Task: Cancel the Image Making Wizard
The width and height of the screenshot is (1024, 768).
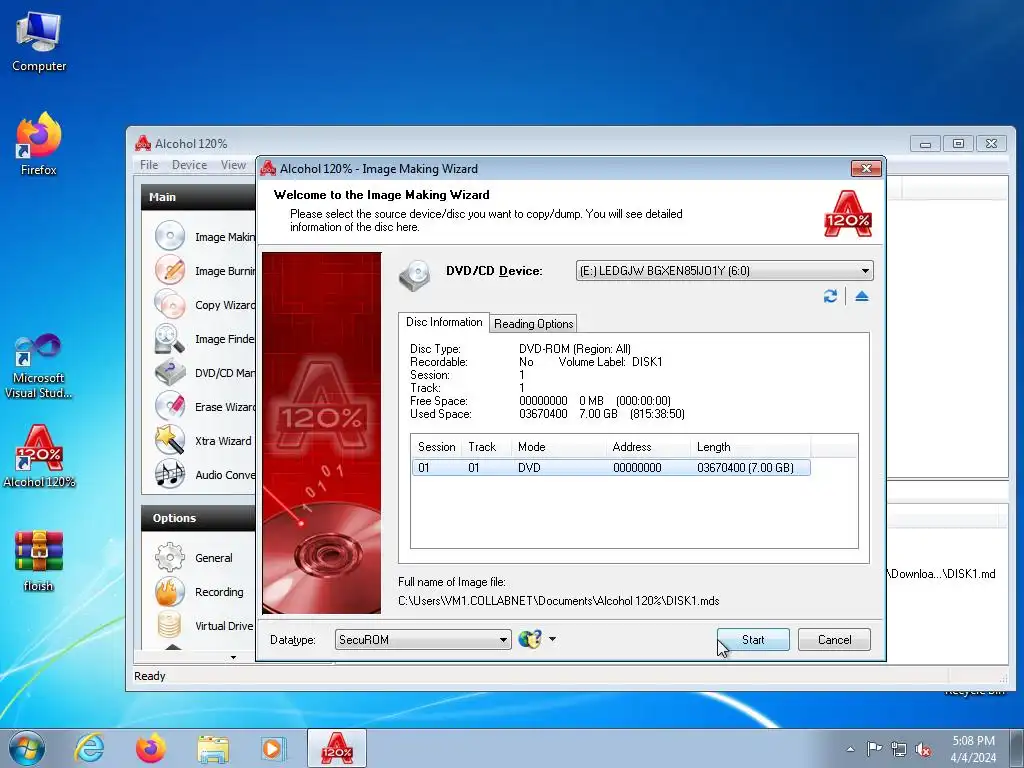Action: [x=834, y=639]
